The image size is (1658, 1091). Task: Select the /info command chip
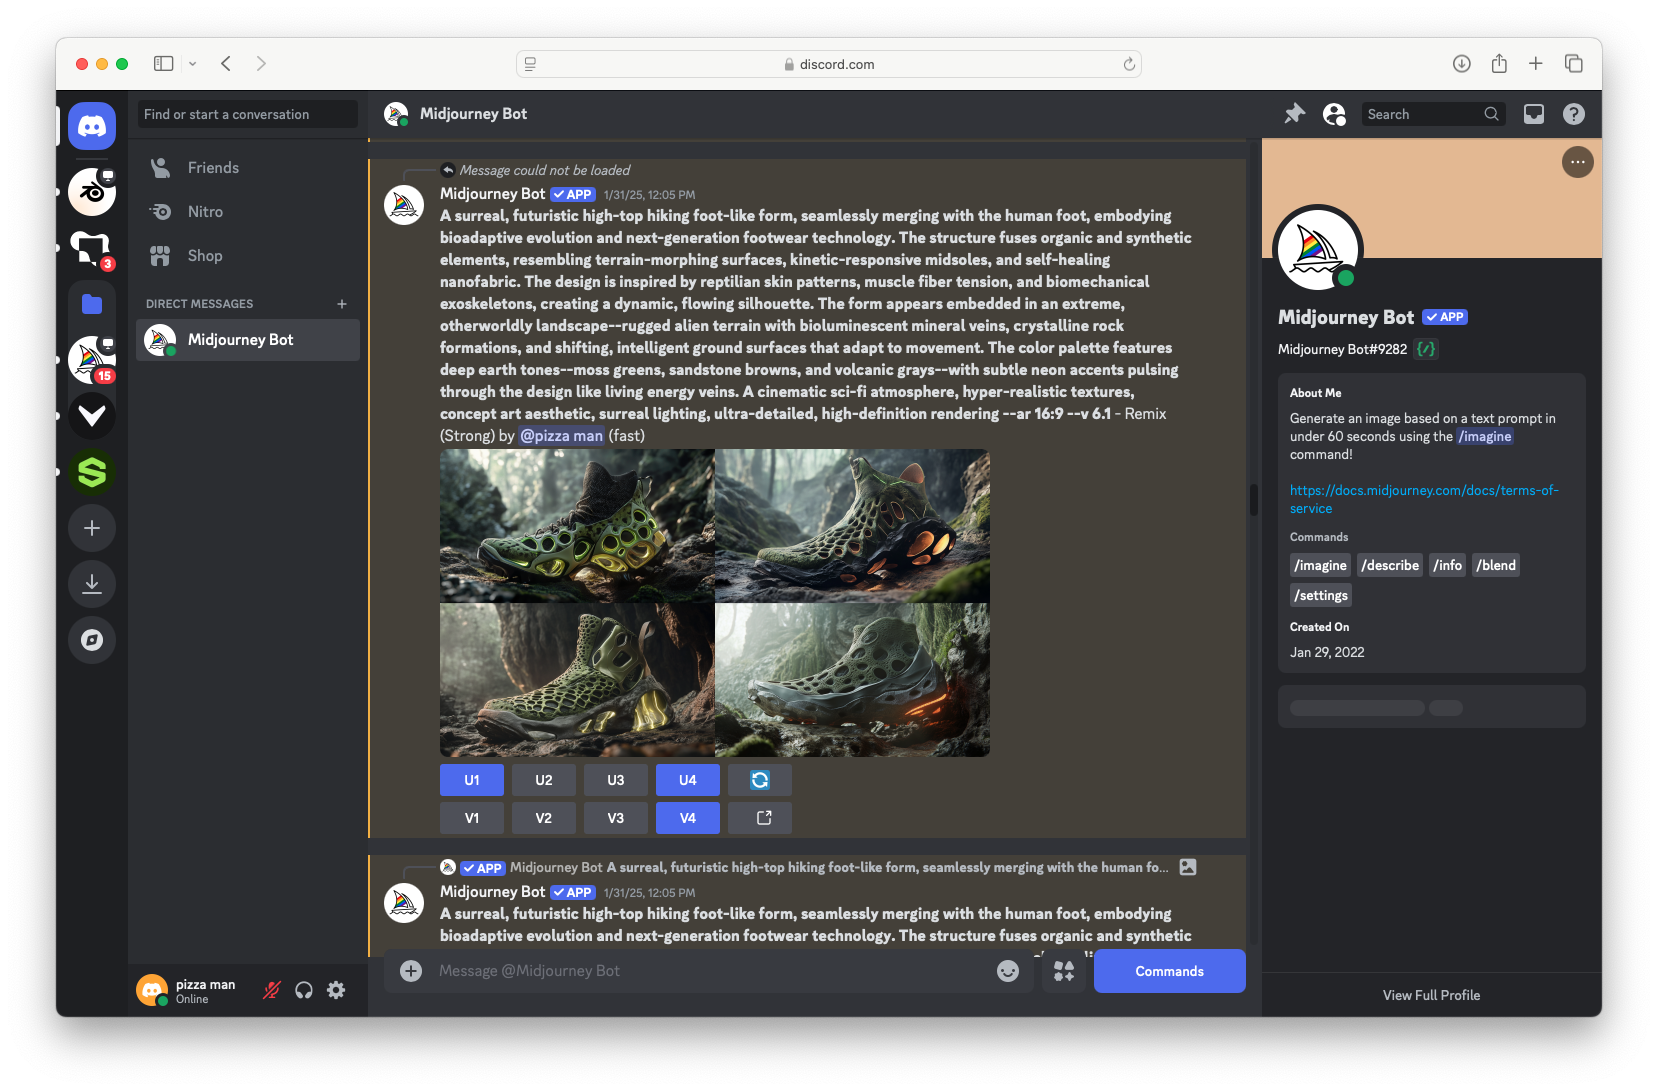tap(1448, 565)
